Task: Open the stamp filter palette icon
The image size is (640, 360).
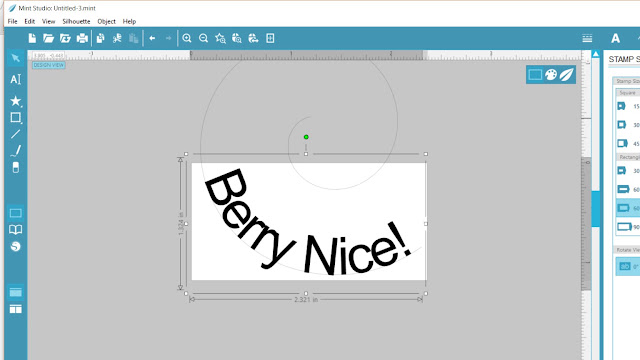Action: coord(551,75)
